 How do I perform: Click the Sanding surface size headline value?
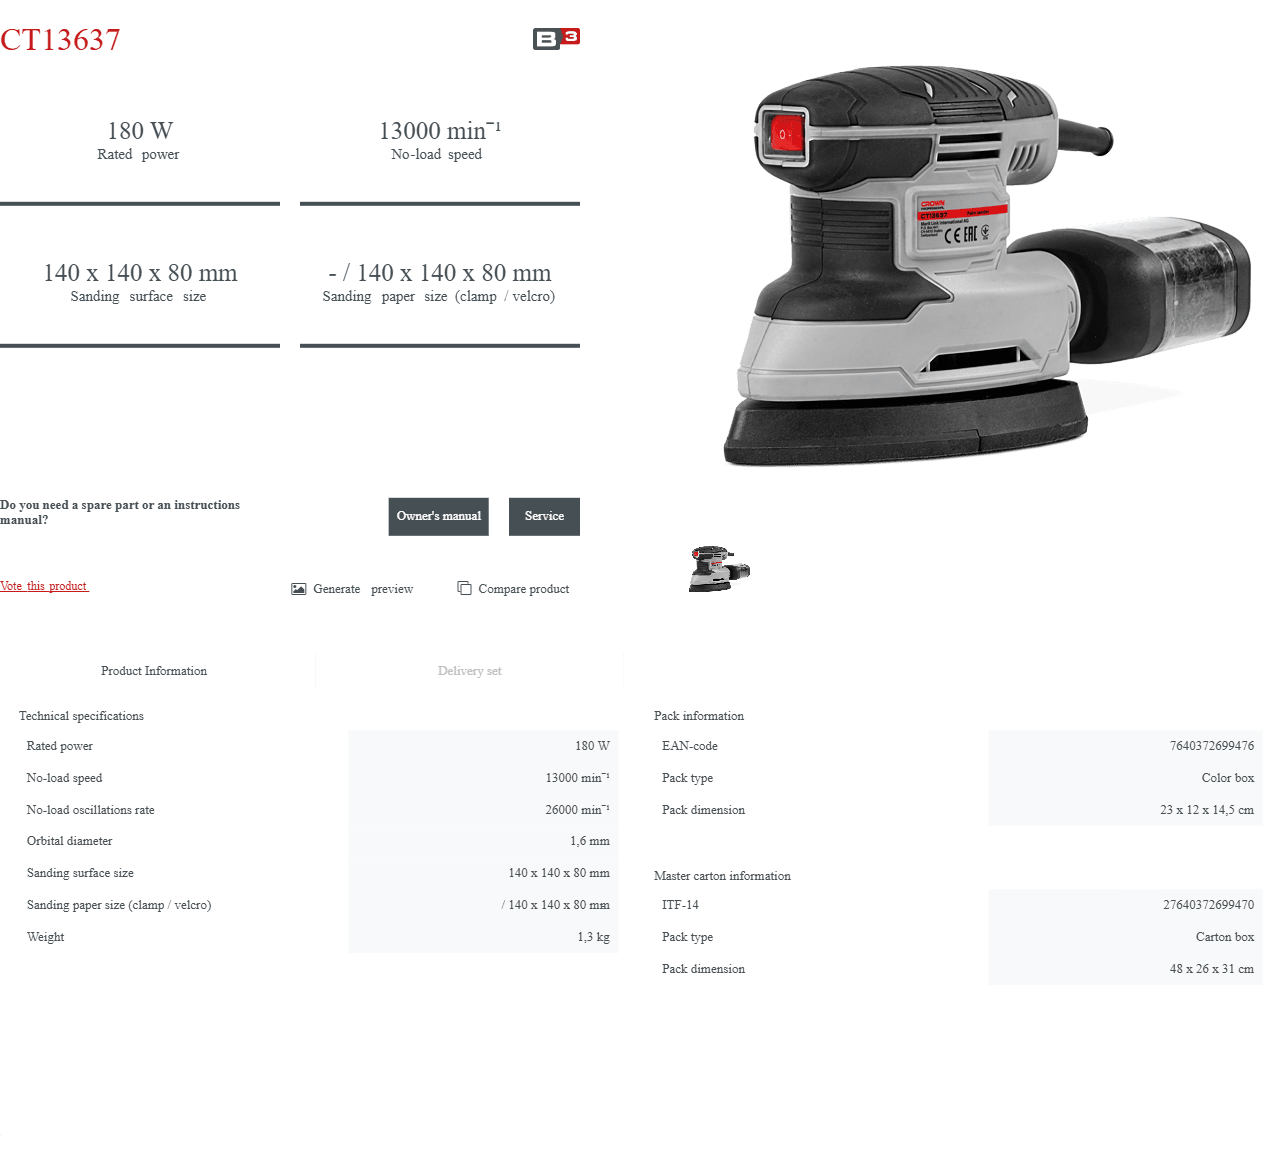click(140, 273)
